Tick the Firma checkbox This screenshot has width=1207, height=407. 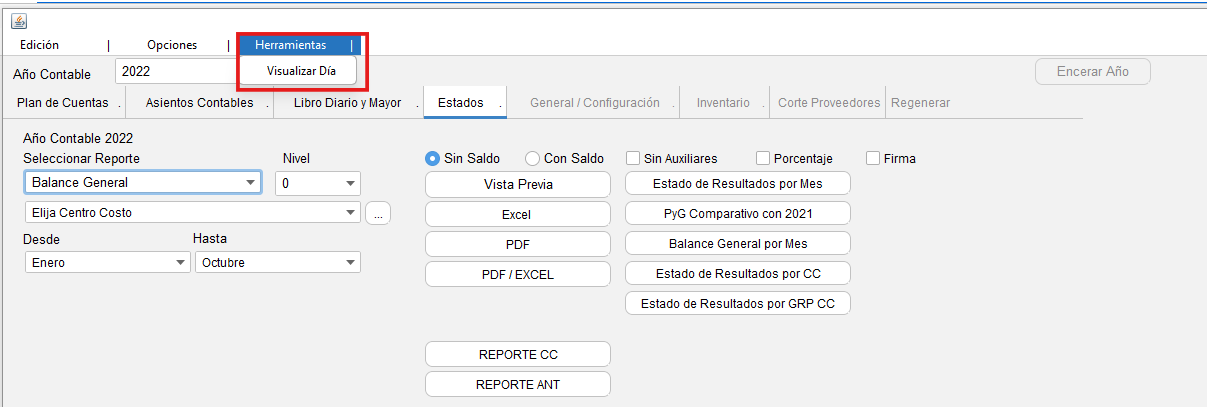coord(873,158)
